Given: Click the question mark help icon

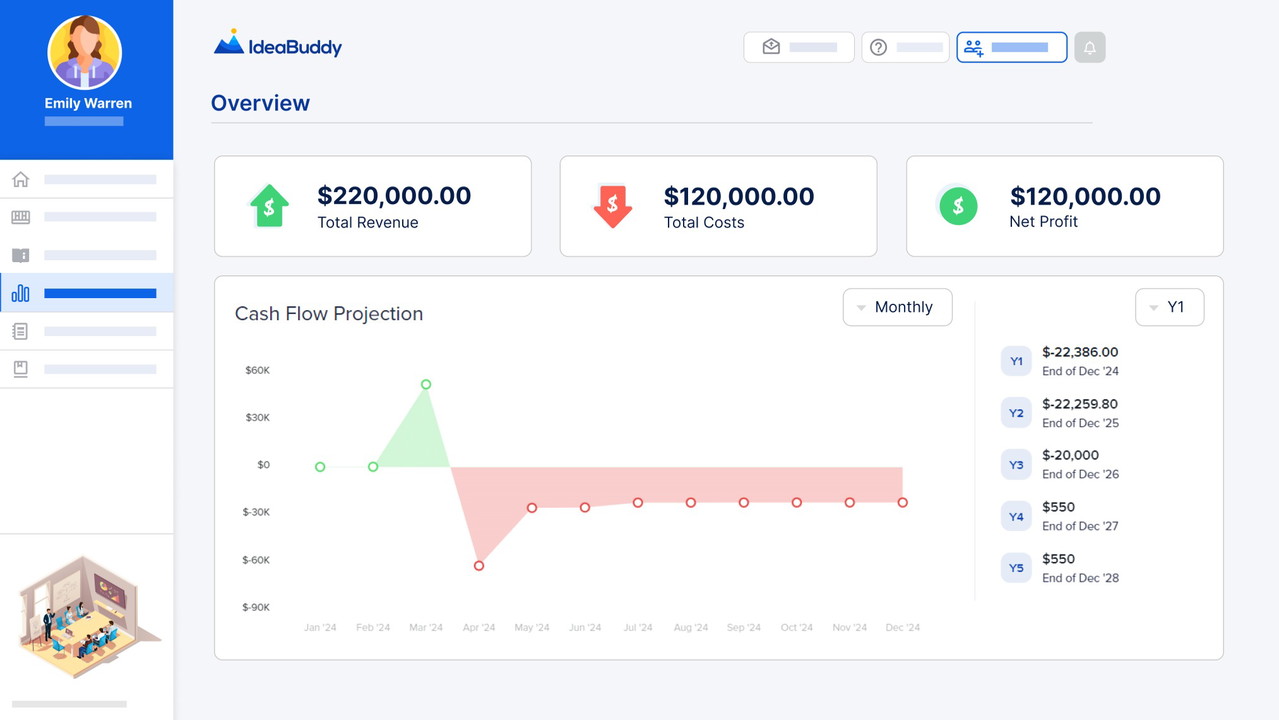Looking at the screenshot, I should point(878,47).
